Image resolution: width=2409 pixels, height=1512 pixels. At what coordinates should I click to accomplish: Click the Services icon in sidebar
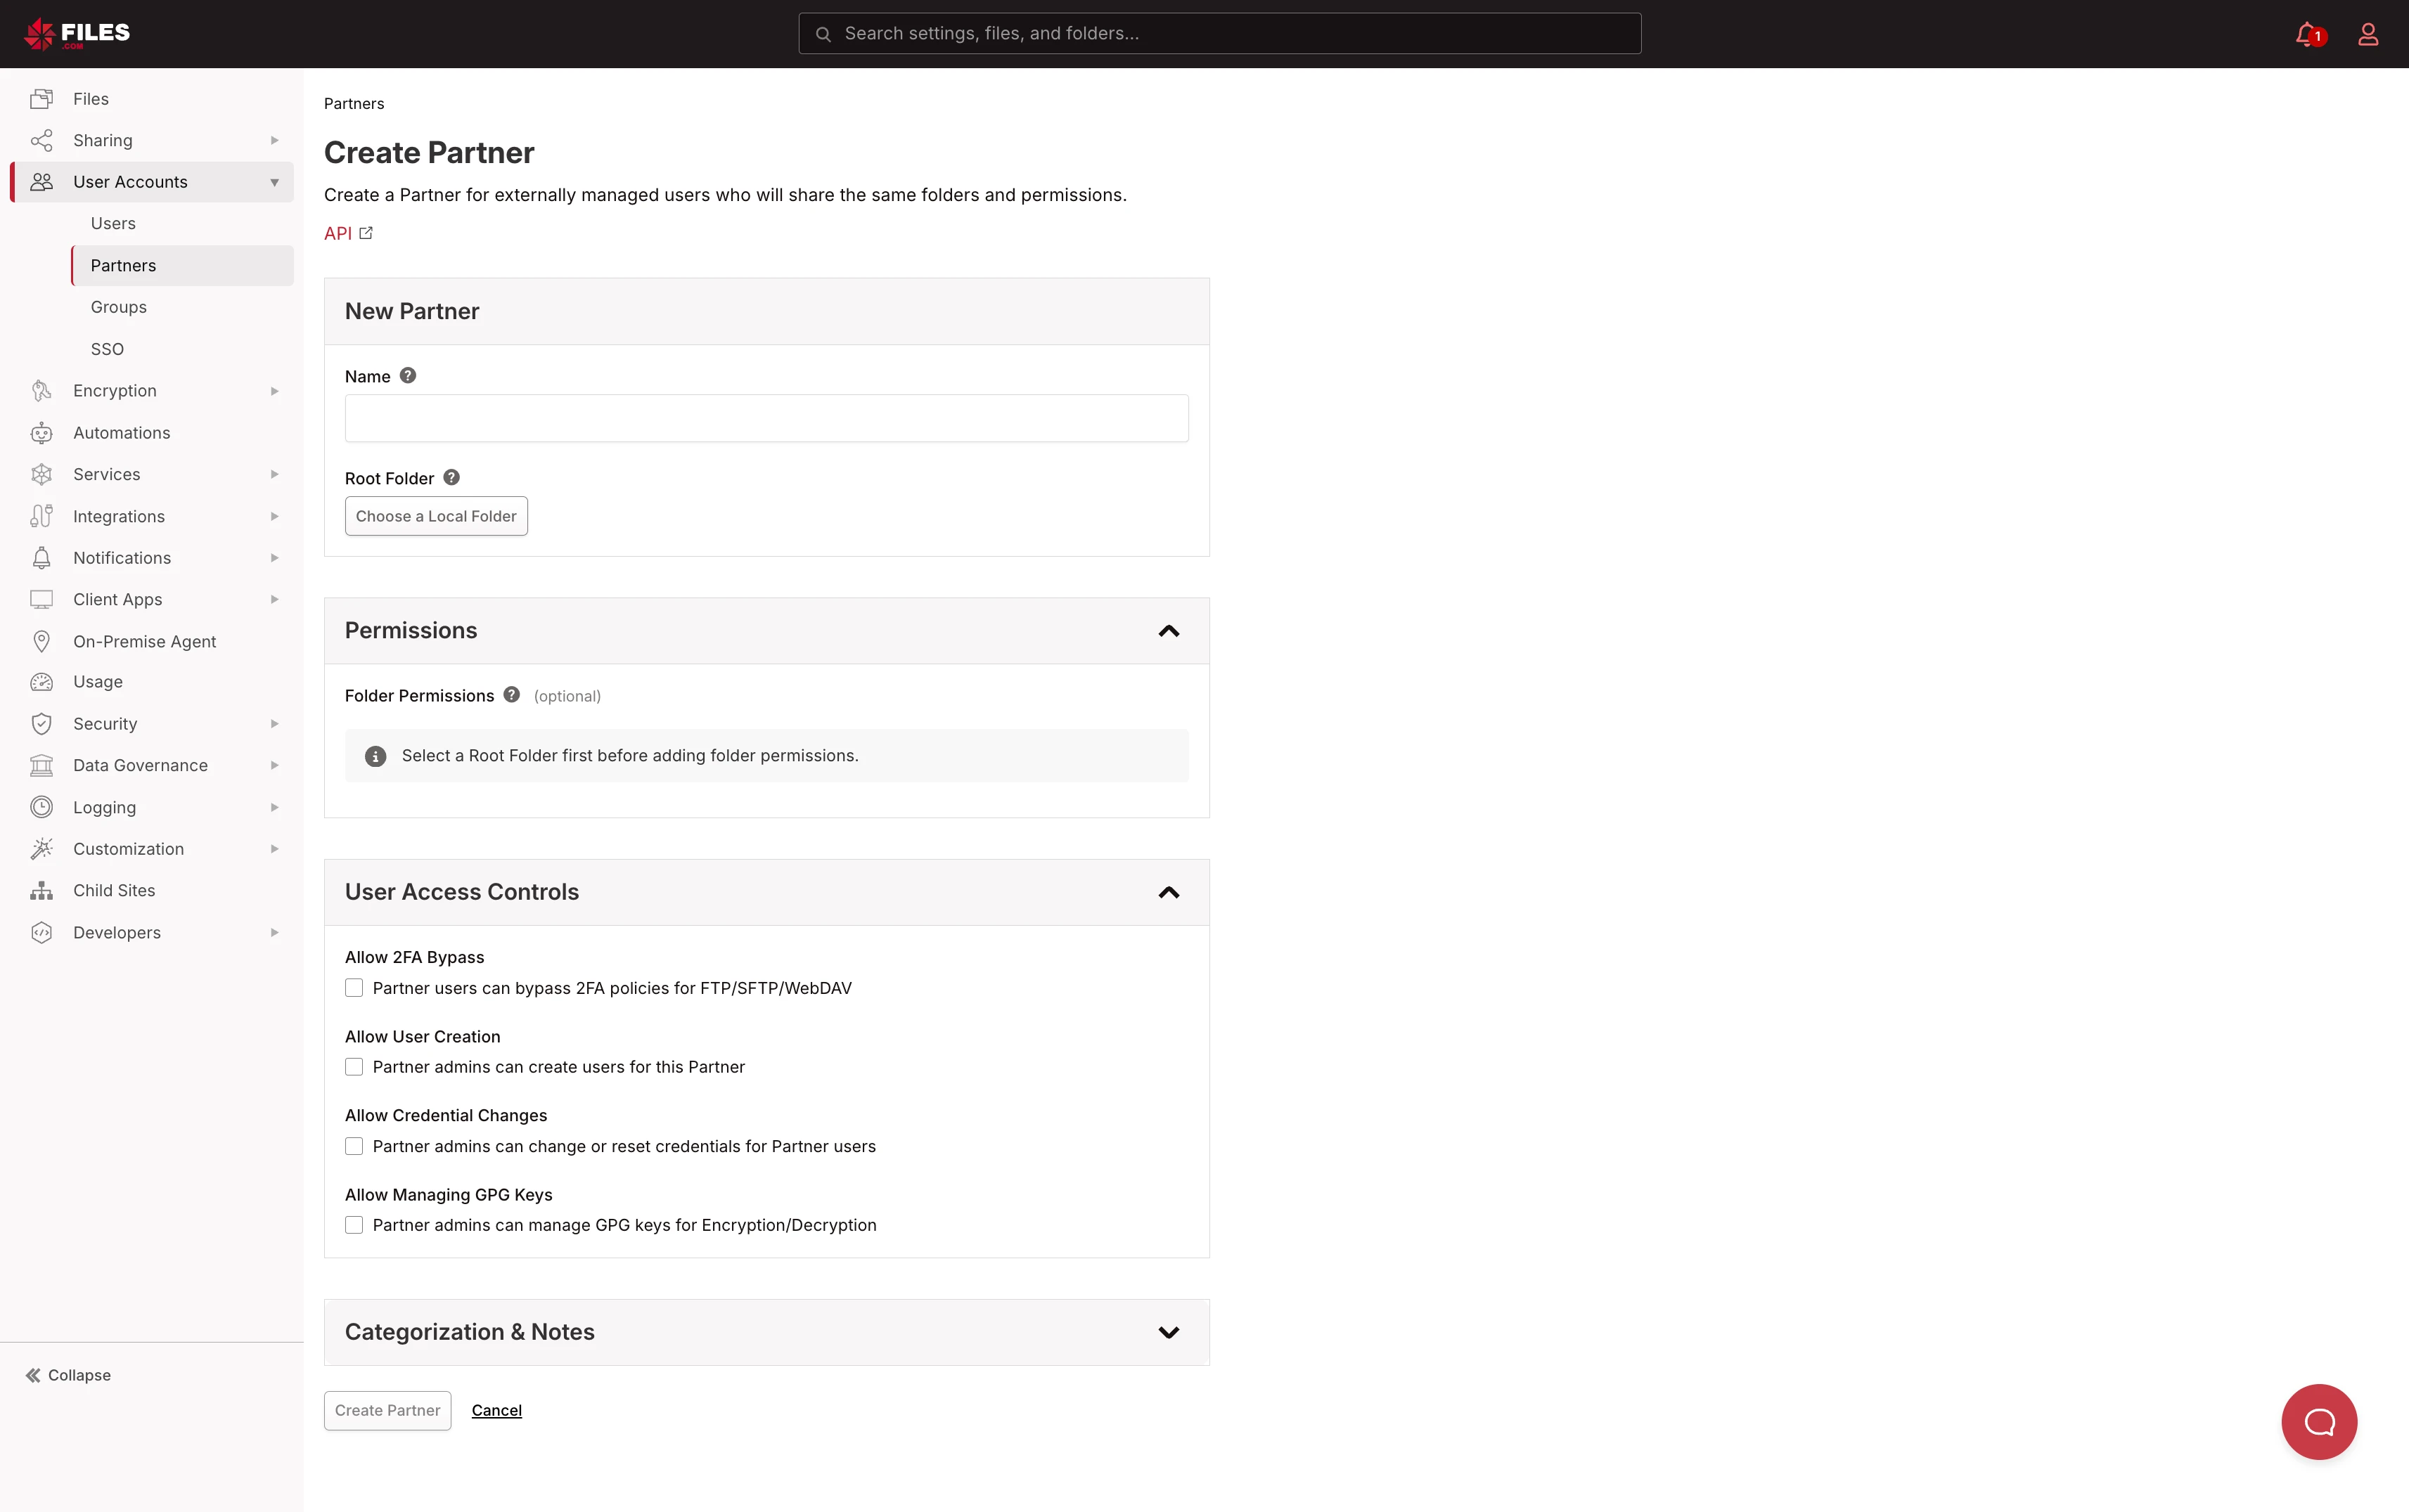41,474
